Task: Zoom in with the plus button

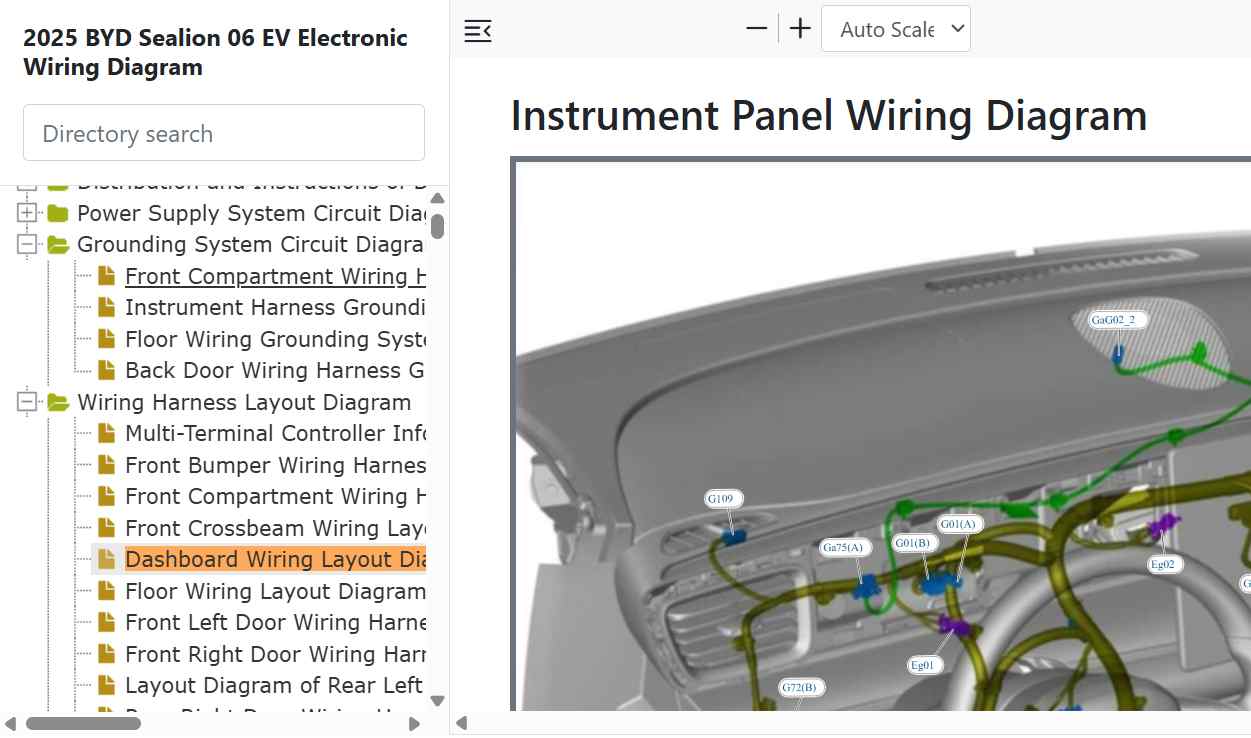Action: (800, 29)
